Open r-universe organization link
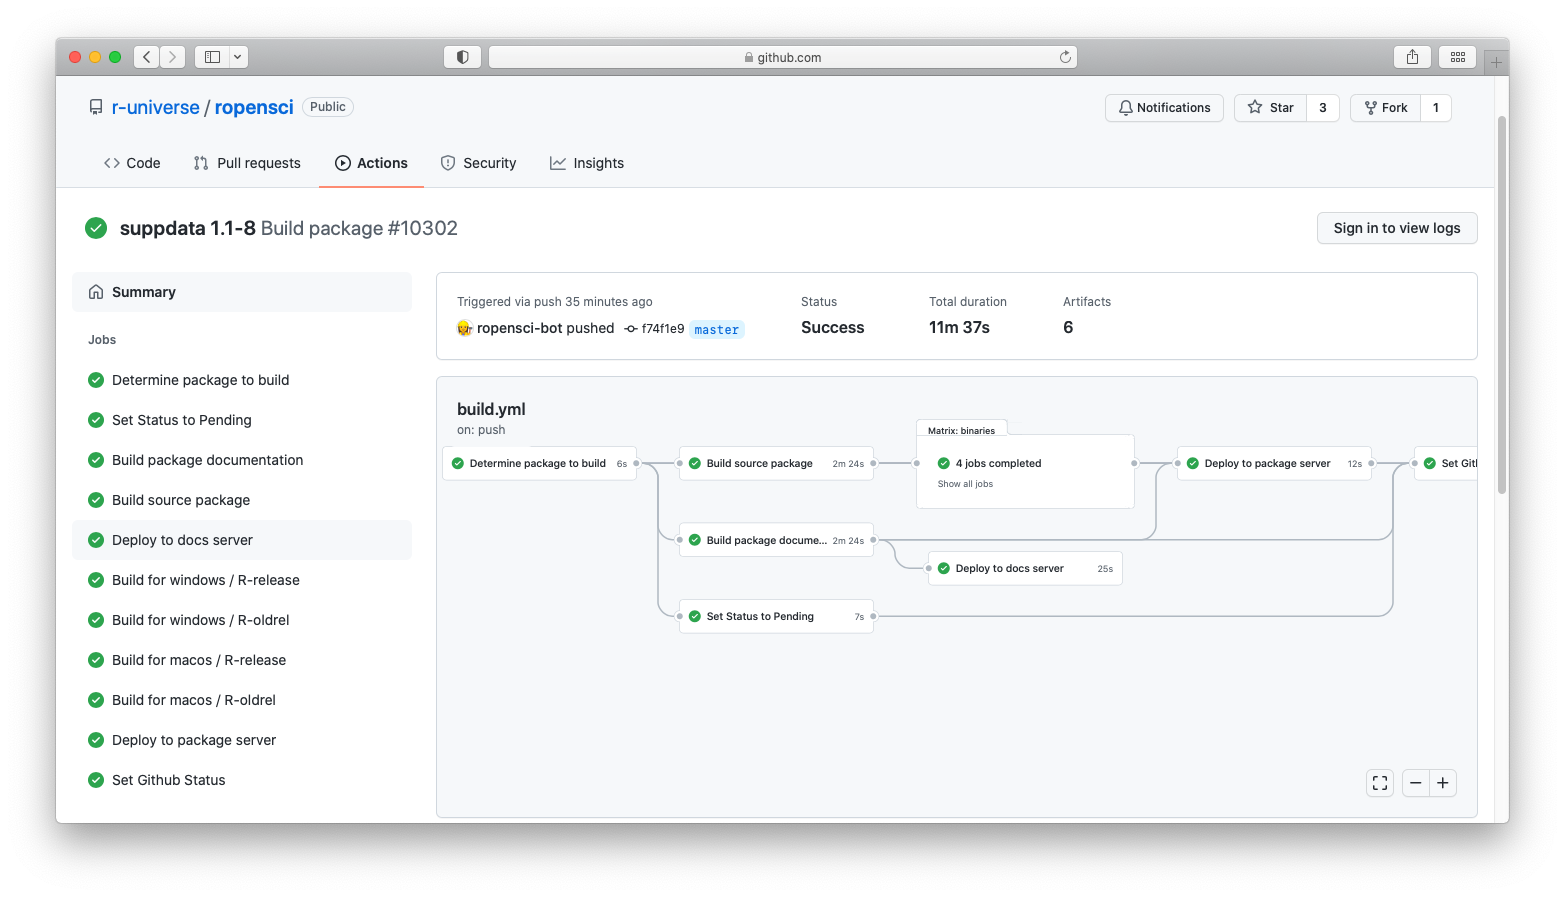The image size is (1565, 897). 156,107
